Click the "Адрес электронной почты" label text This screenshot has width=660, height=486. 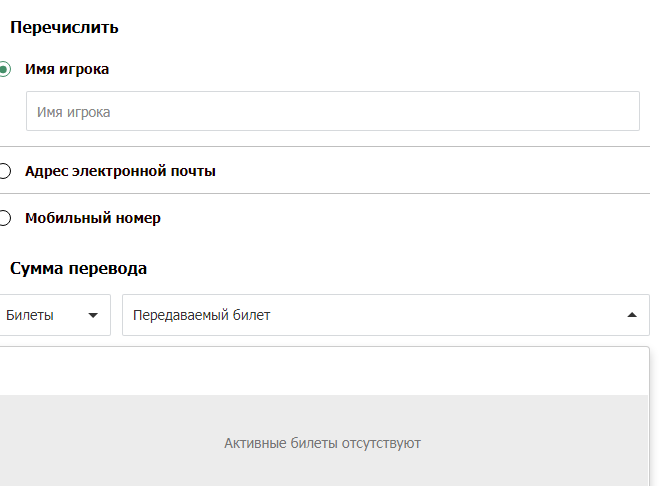120,171
